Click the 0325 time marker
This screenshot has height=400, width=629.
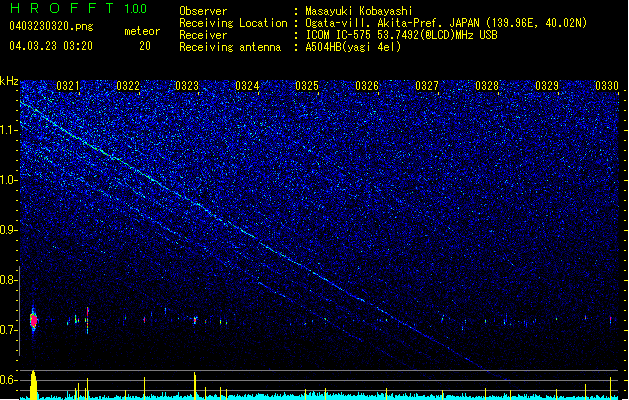click(307, 86)
